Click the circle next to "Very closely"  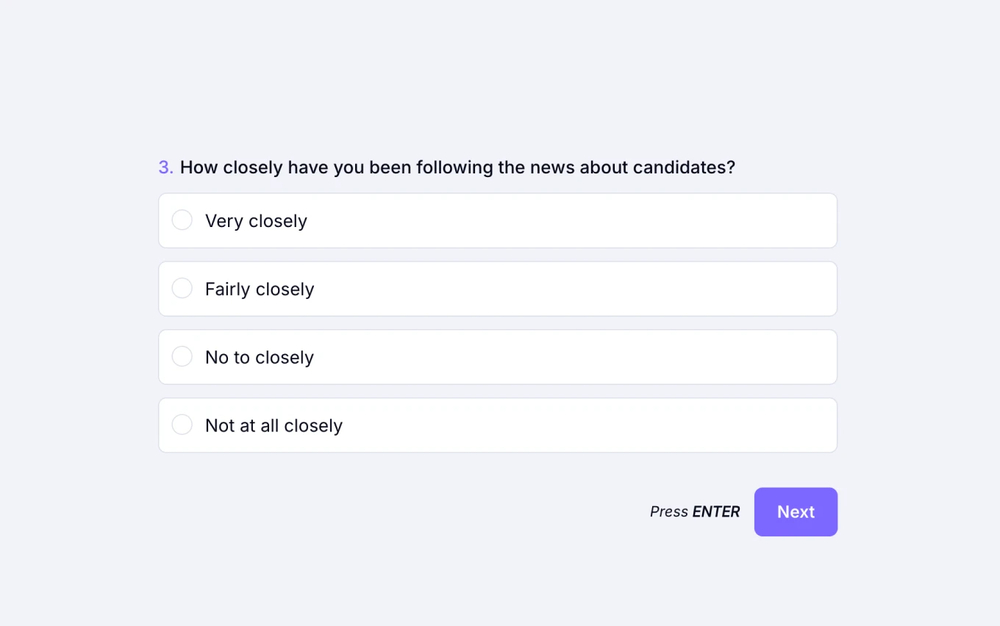[x=182, y=220]
